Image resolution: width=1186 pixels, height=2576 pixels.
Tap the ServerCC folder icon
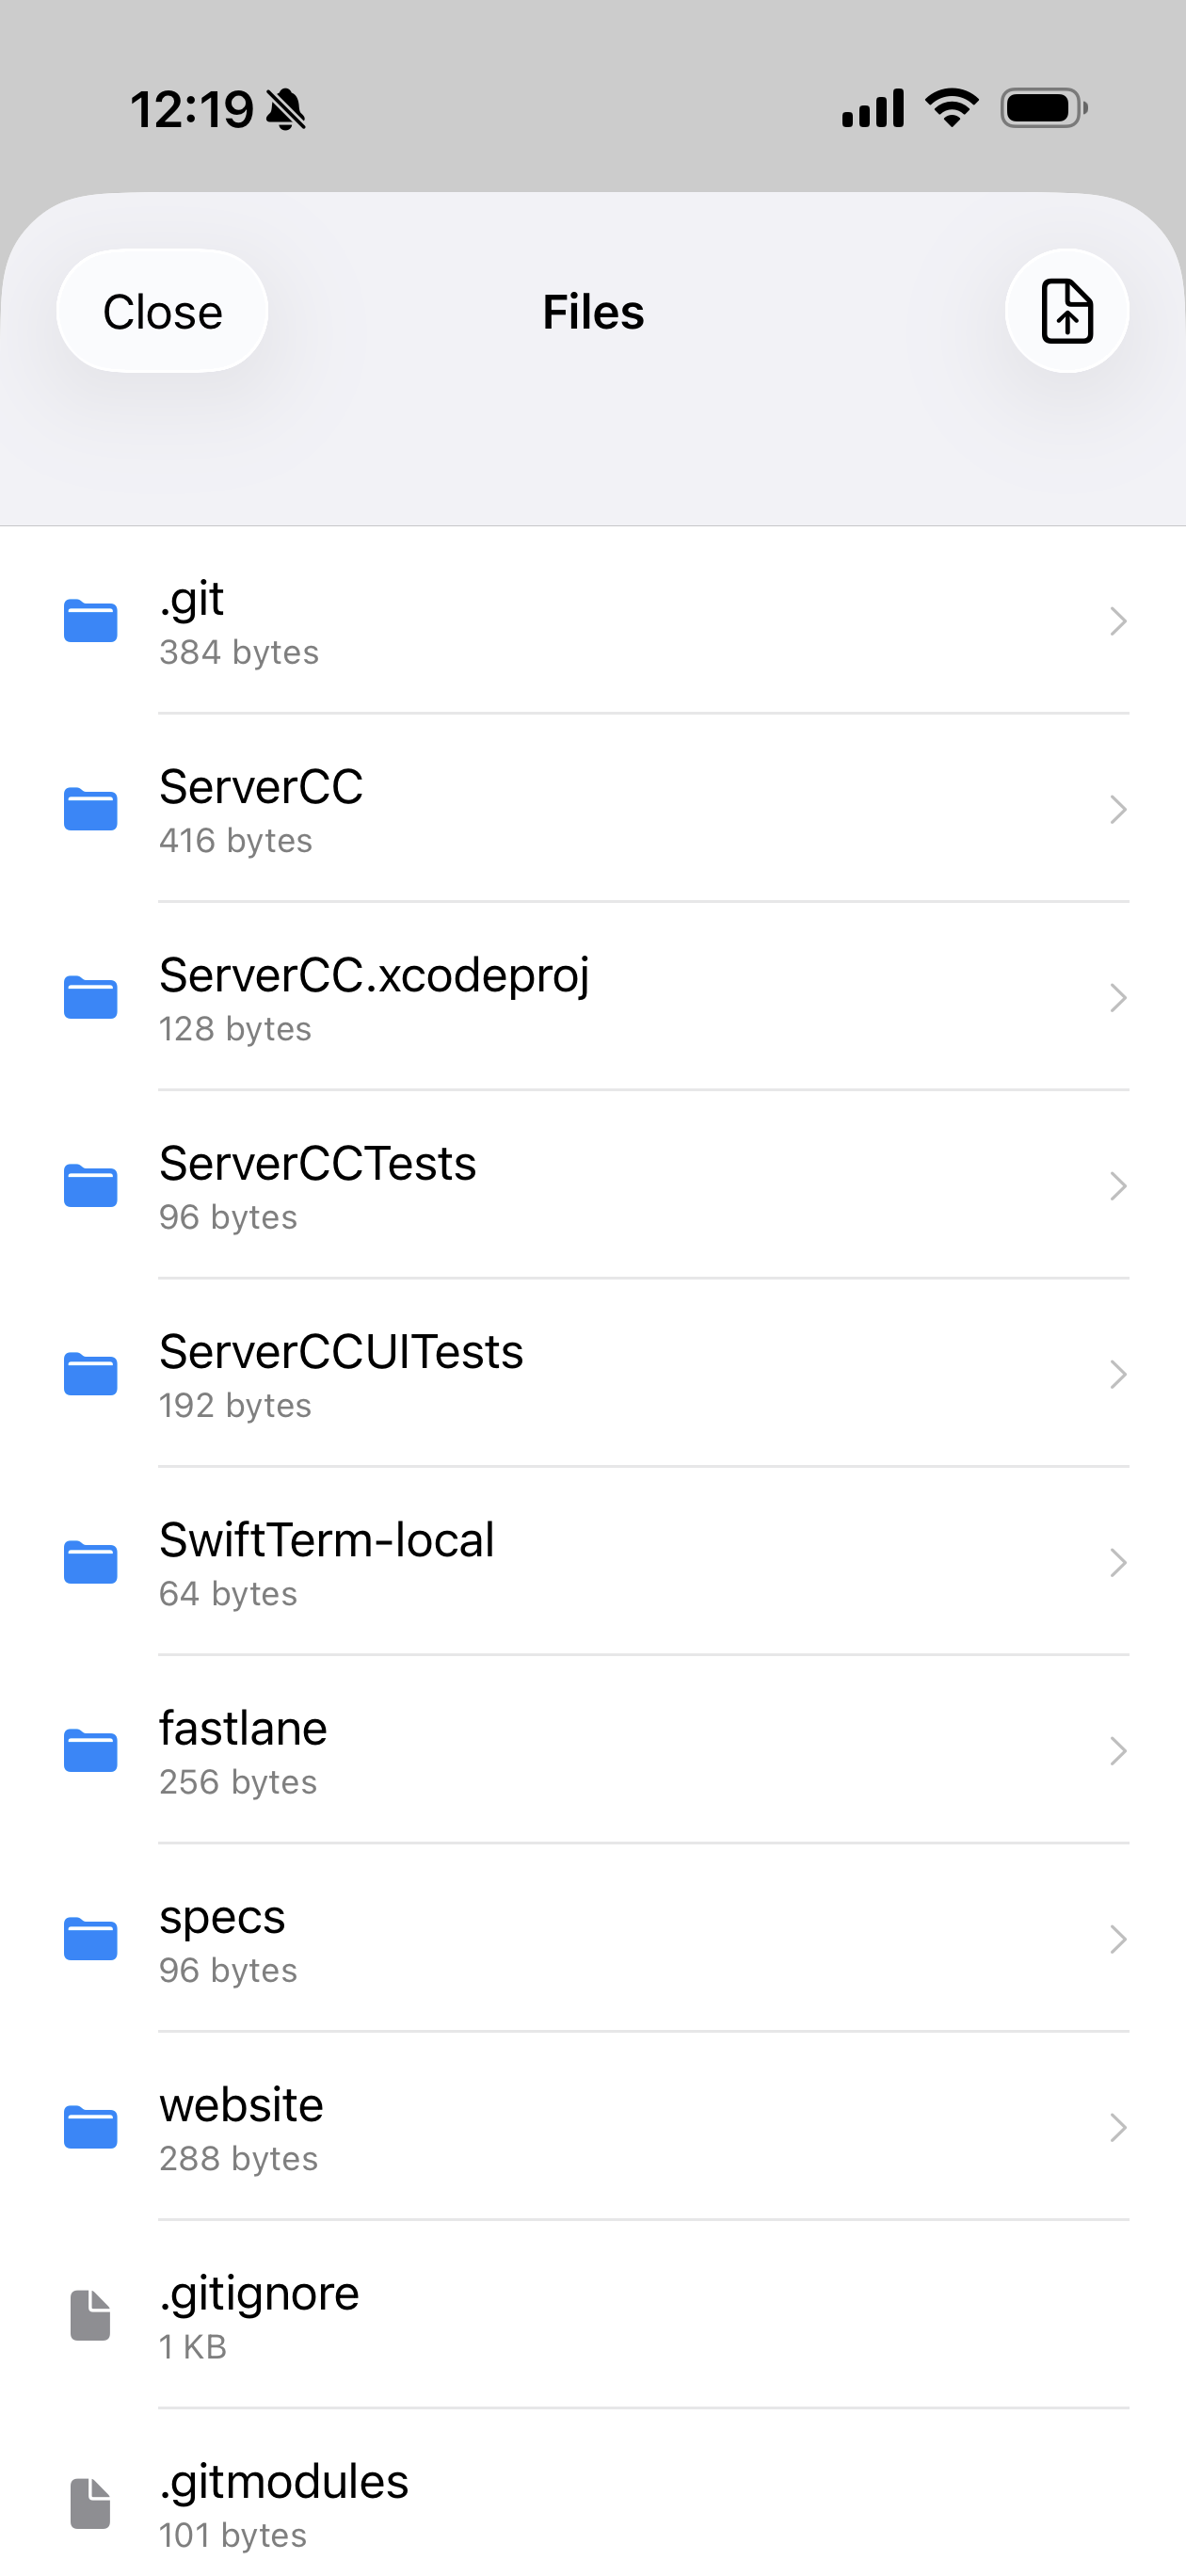coord(90,809)
